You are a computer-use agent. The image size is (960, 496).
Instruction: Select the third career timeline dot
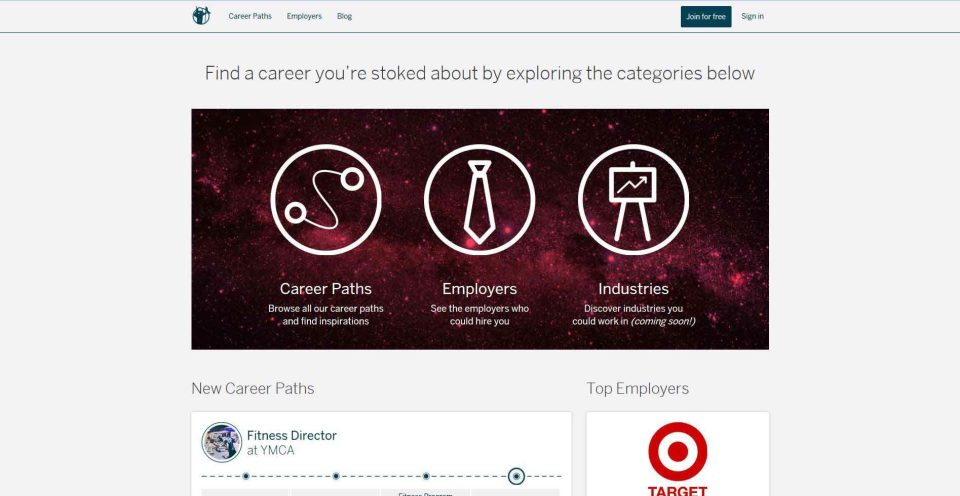coord(426,476)
